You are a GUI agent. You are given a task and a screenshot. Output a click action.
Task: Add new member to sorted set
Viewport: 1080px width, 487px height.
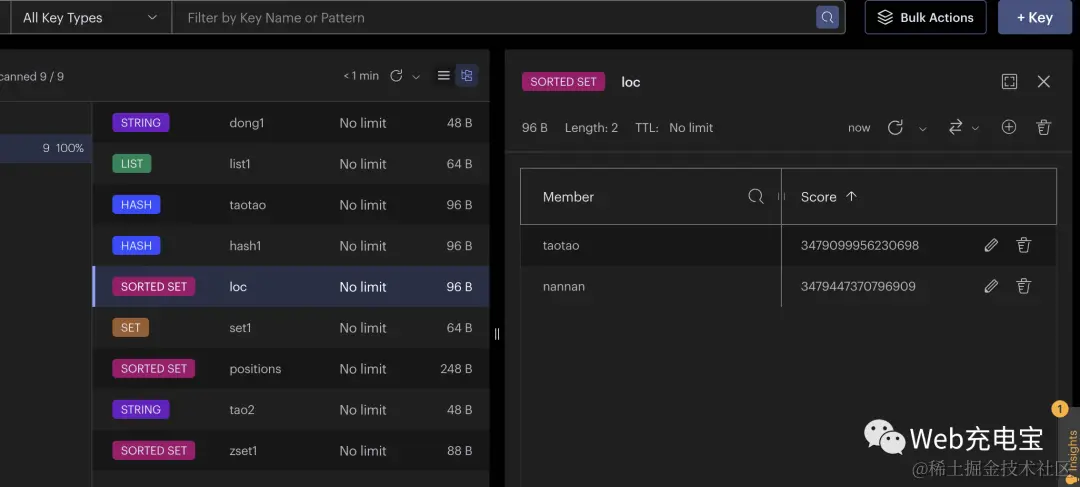[x=1009, y=127]
